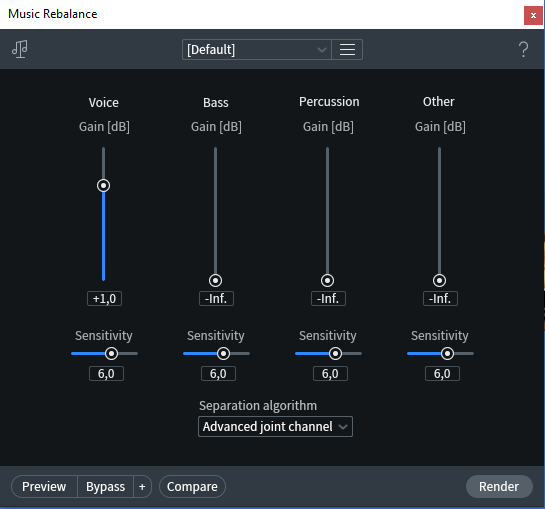Select the Voice sensitivity 6,0 field
The image size is (545, 509).
pyautogui.click(x=106, y=373)
